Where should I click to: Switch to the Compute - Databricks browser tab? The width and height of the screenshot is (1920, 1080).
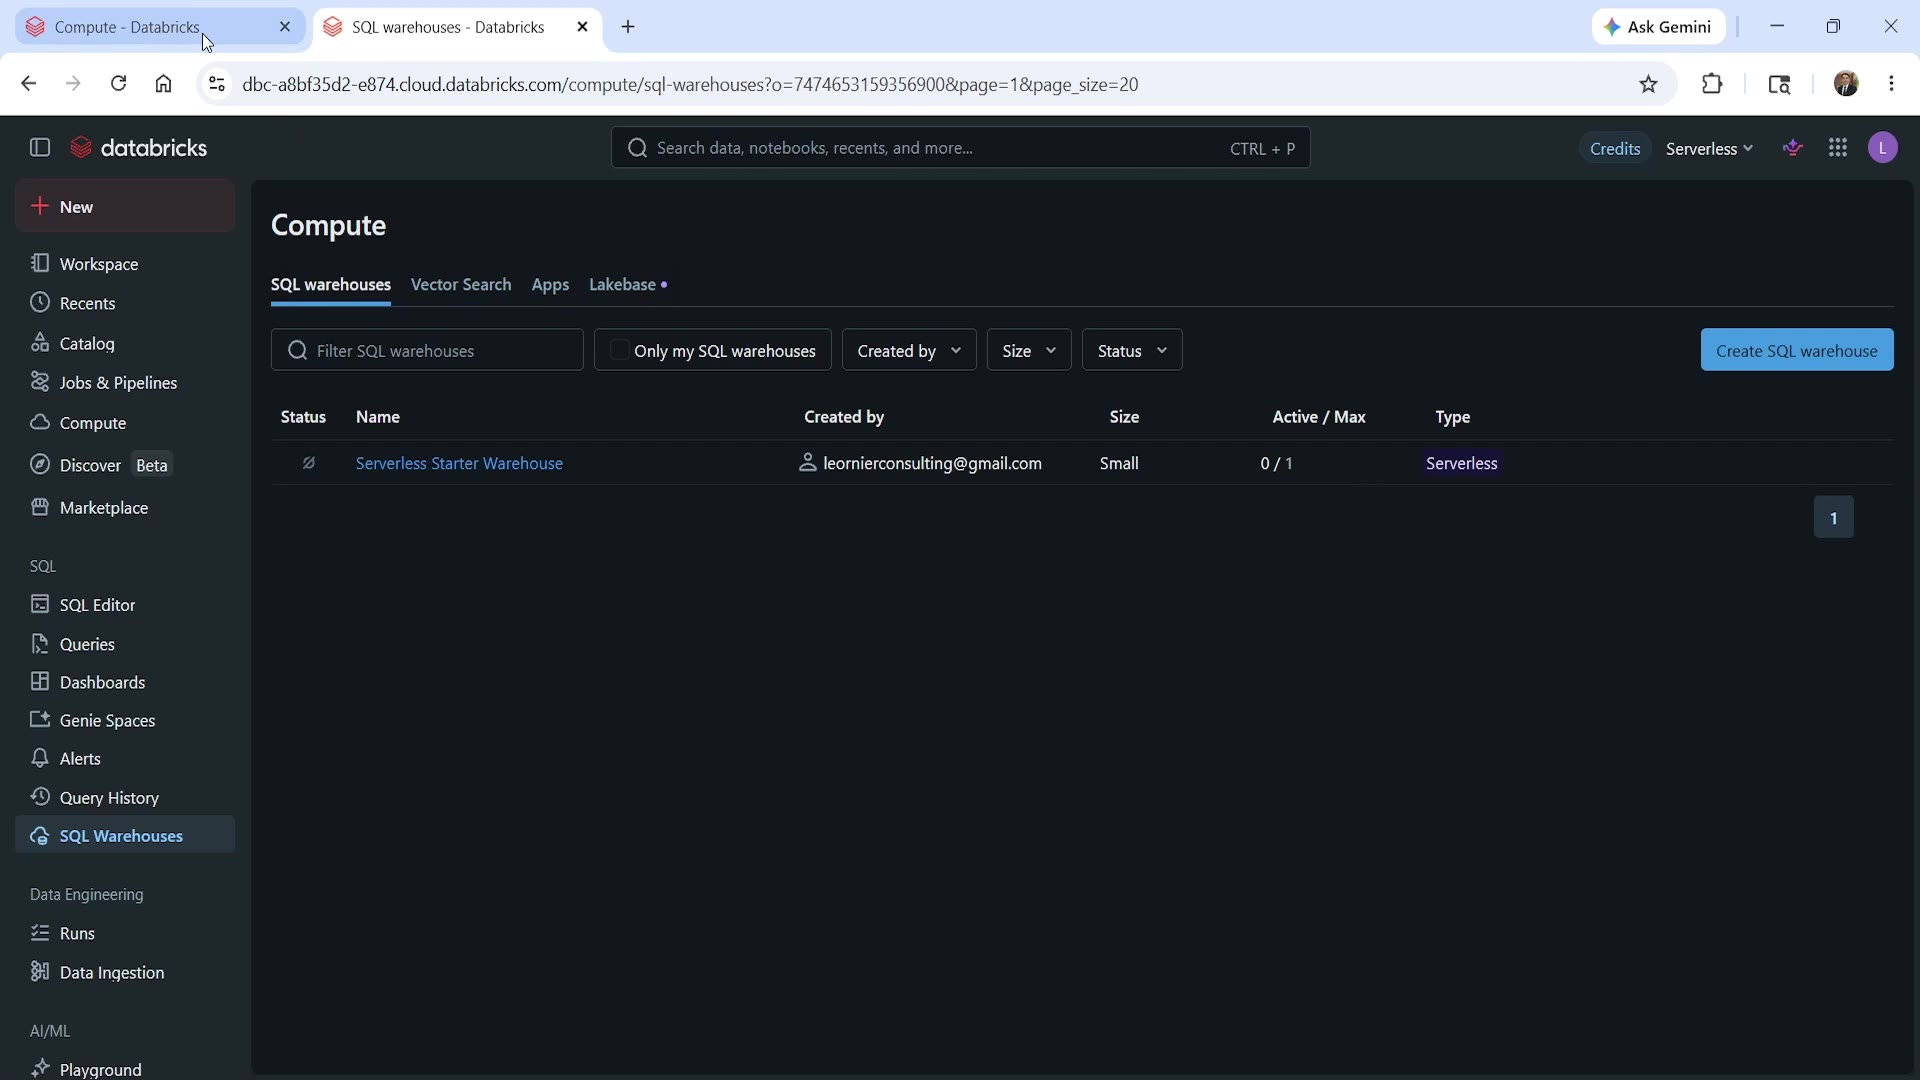coord(160,27)
